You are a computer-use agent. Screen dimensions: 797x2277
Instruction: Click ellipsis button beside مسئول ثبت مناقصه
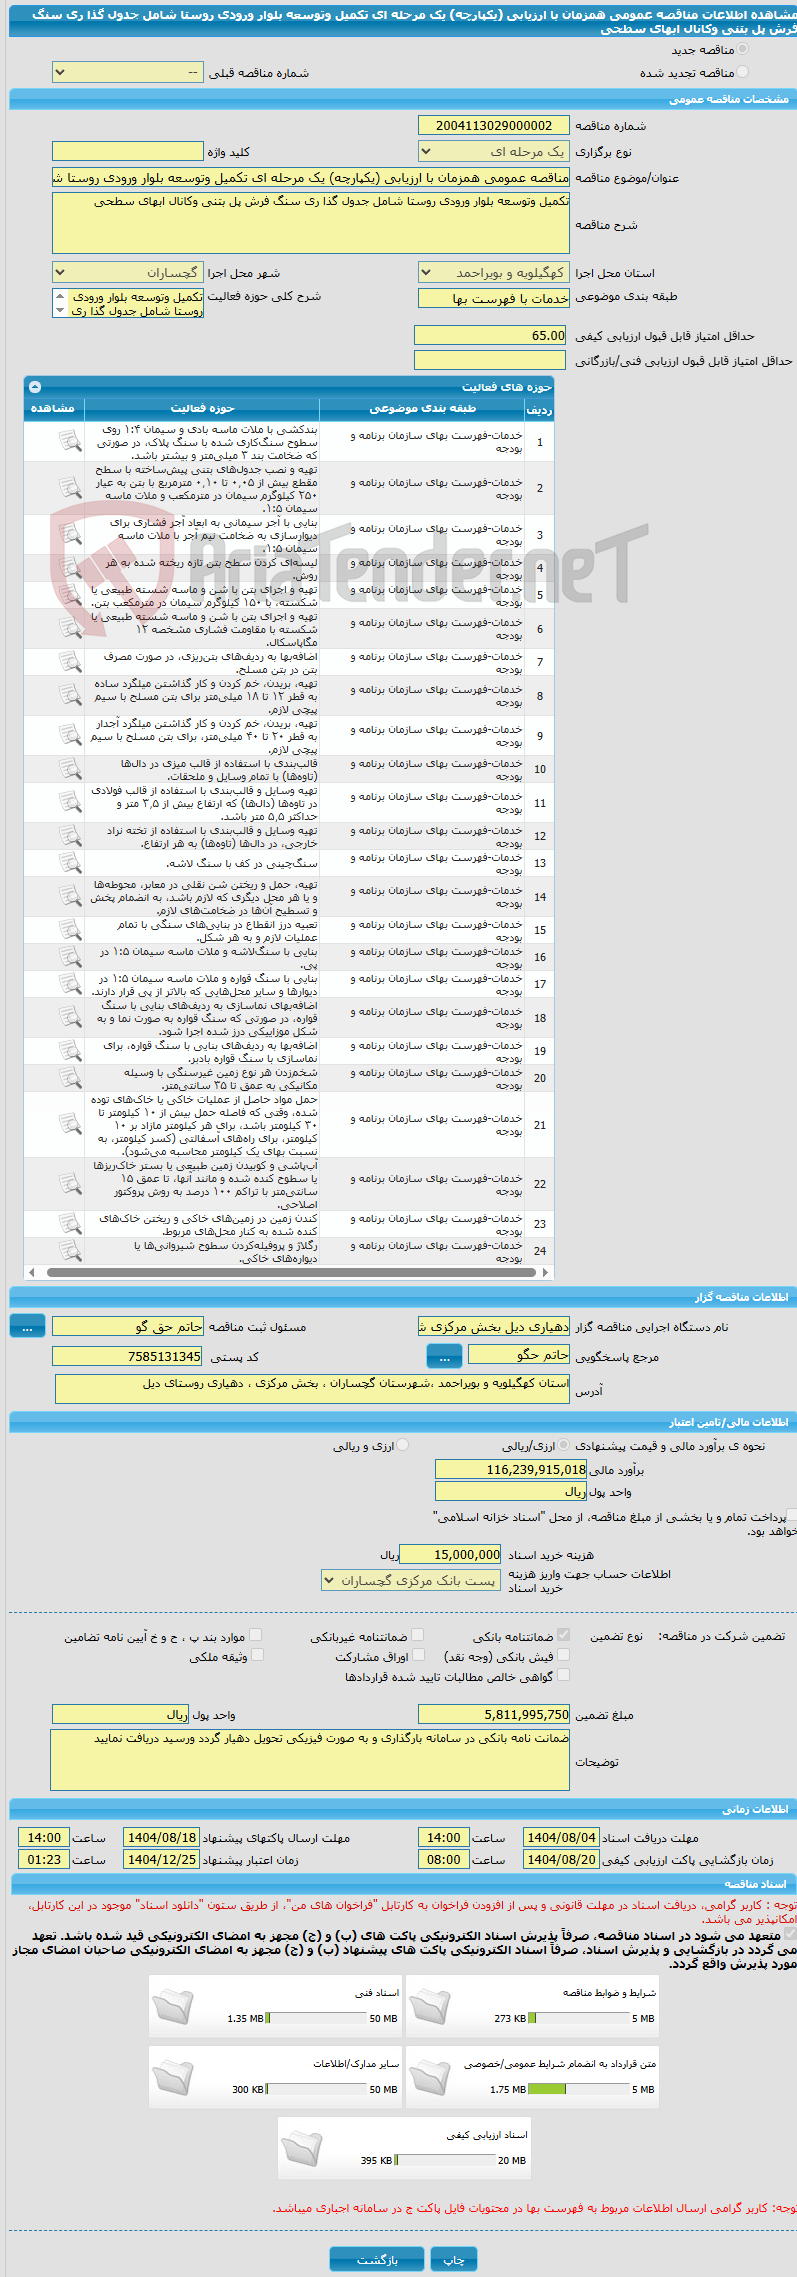[27, 1326]
